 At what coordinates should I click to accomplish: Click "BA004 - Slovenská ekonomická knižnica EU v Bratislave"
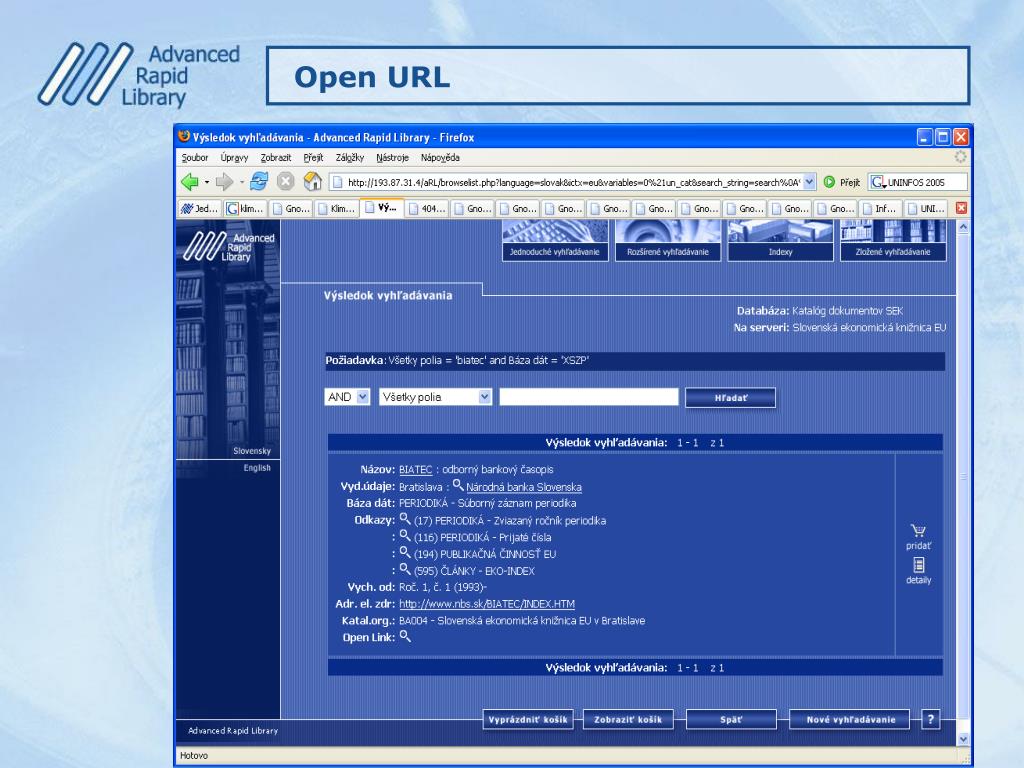522,621
